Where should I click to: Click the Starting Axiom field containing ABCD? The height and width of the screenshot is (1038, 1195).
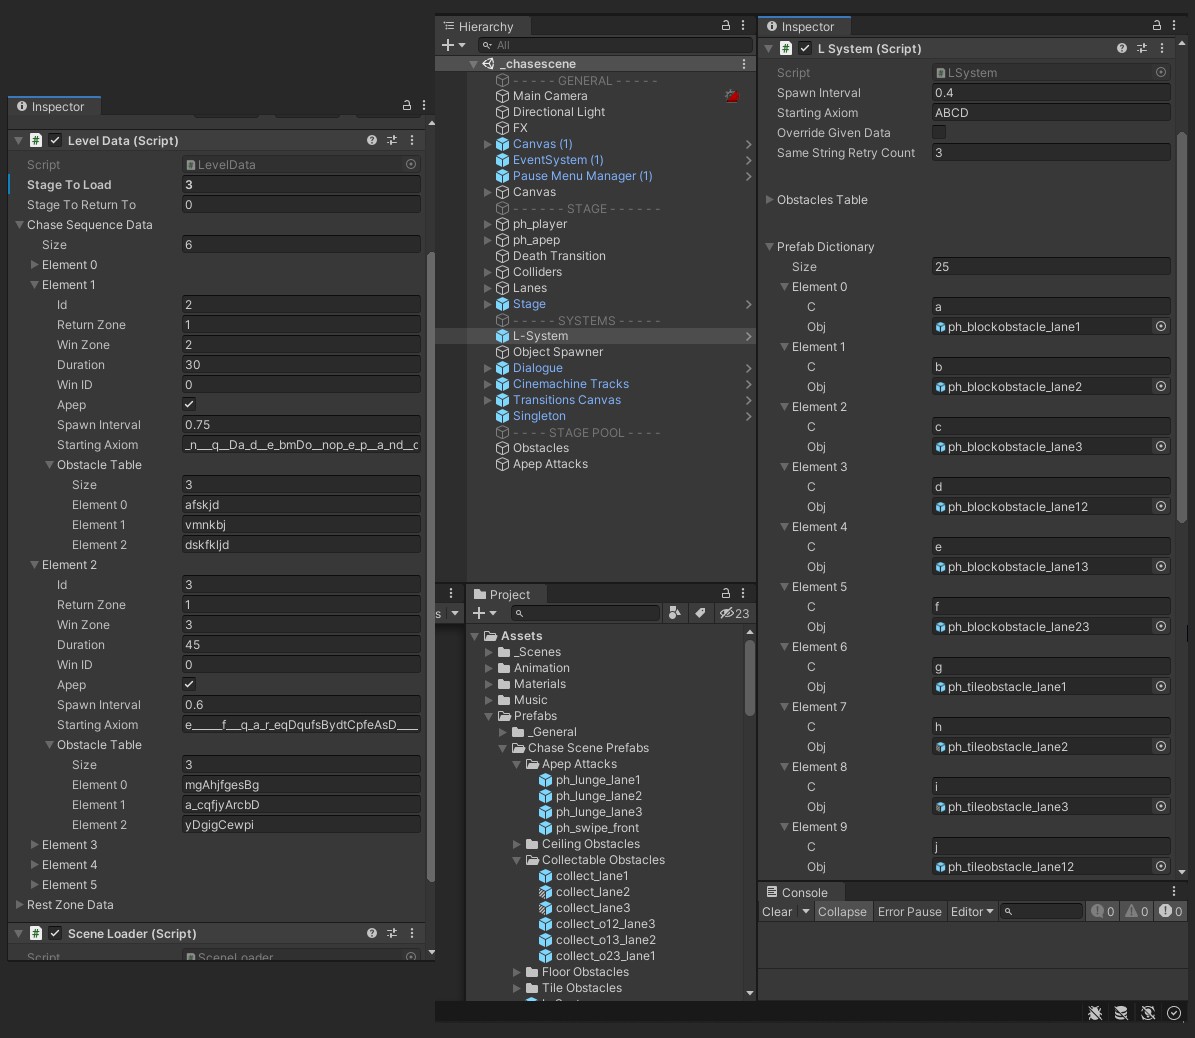1050,113
